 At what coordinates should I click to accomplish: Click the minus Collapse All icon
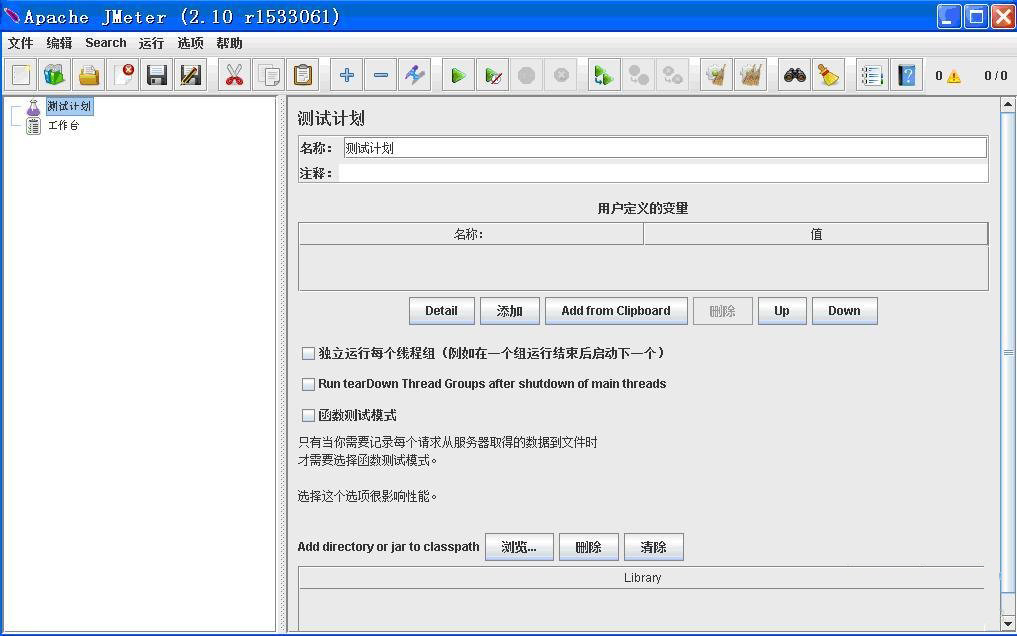pyautogui.click(x=381, y=76)
